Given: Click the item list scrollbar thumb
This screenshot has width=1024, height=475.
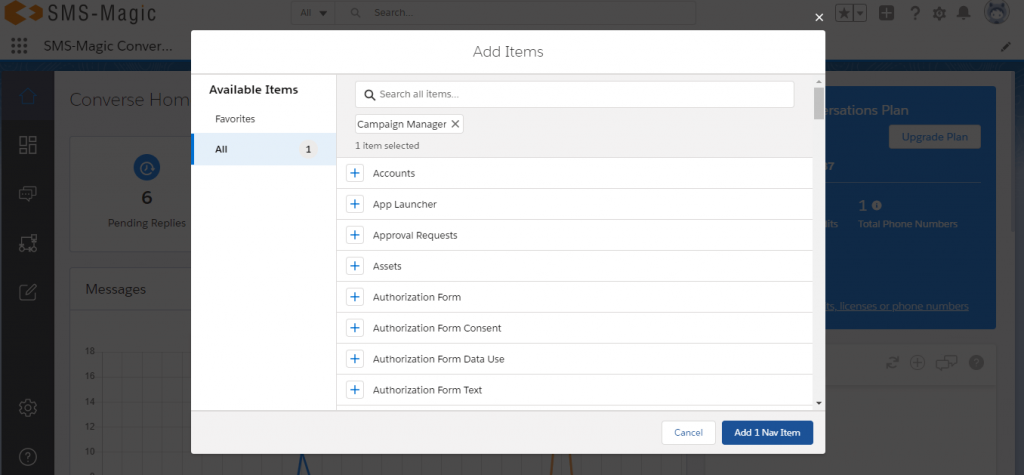Looking at the screenshot, I should [x=819, y=103].
